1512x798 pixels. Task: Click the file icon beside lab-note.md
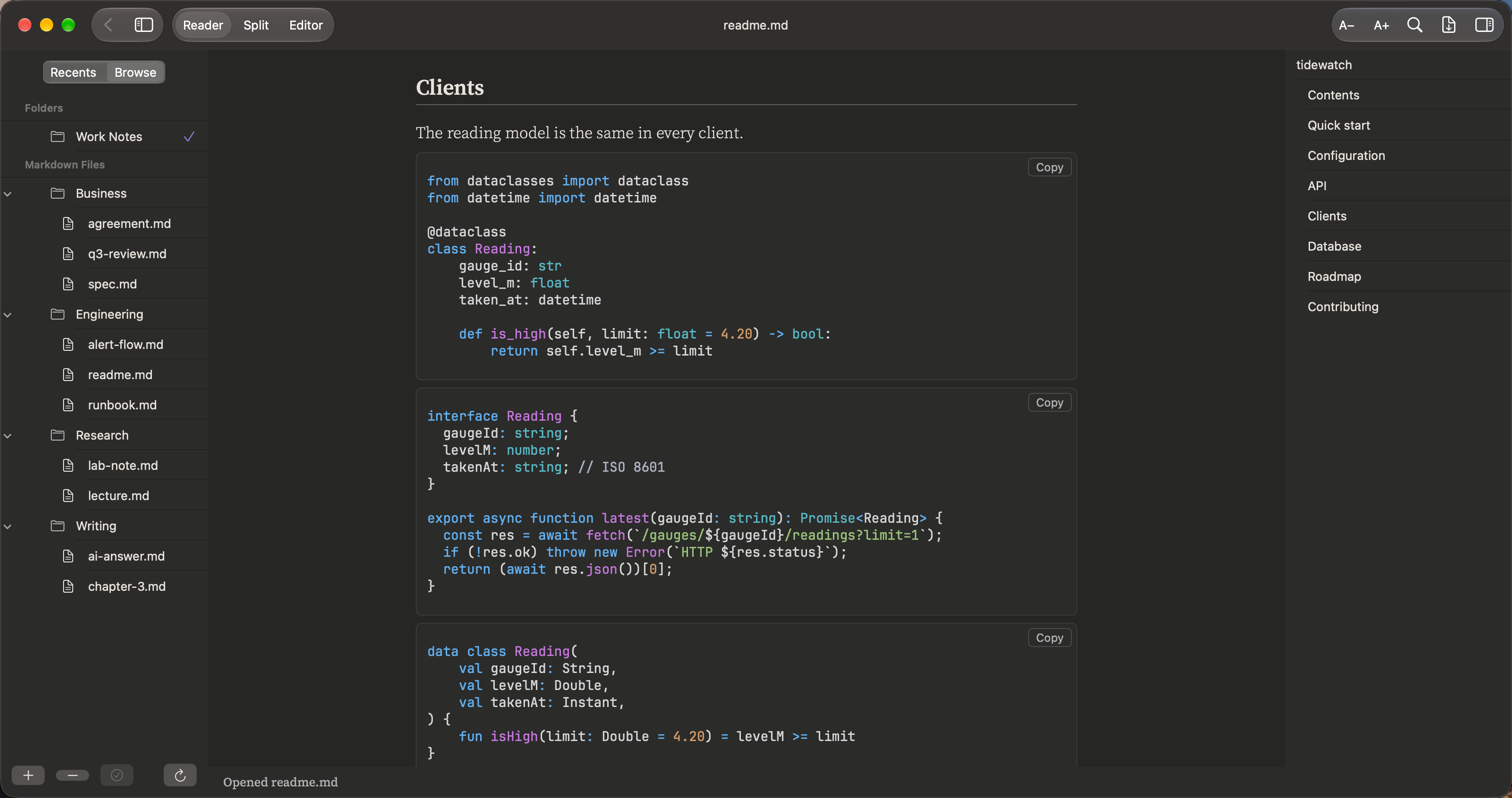tap(68, 466)
